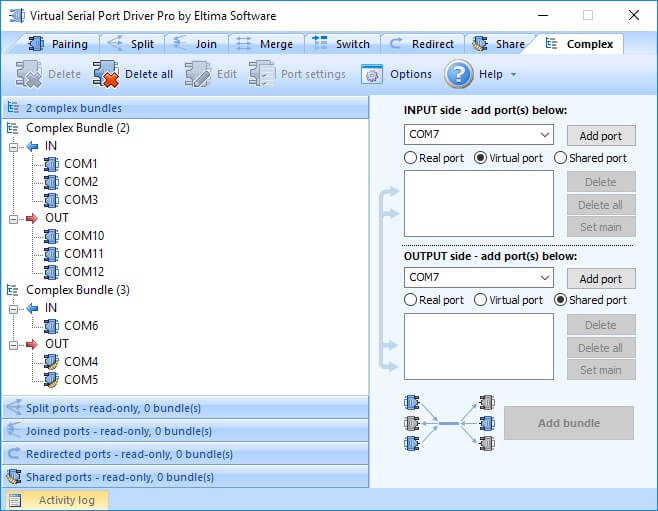
Task: Select COM2 in the bundle tree
Action: coord(81,182)
